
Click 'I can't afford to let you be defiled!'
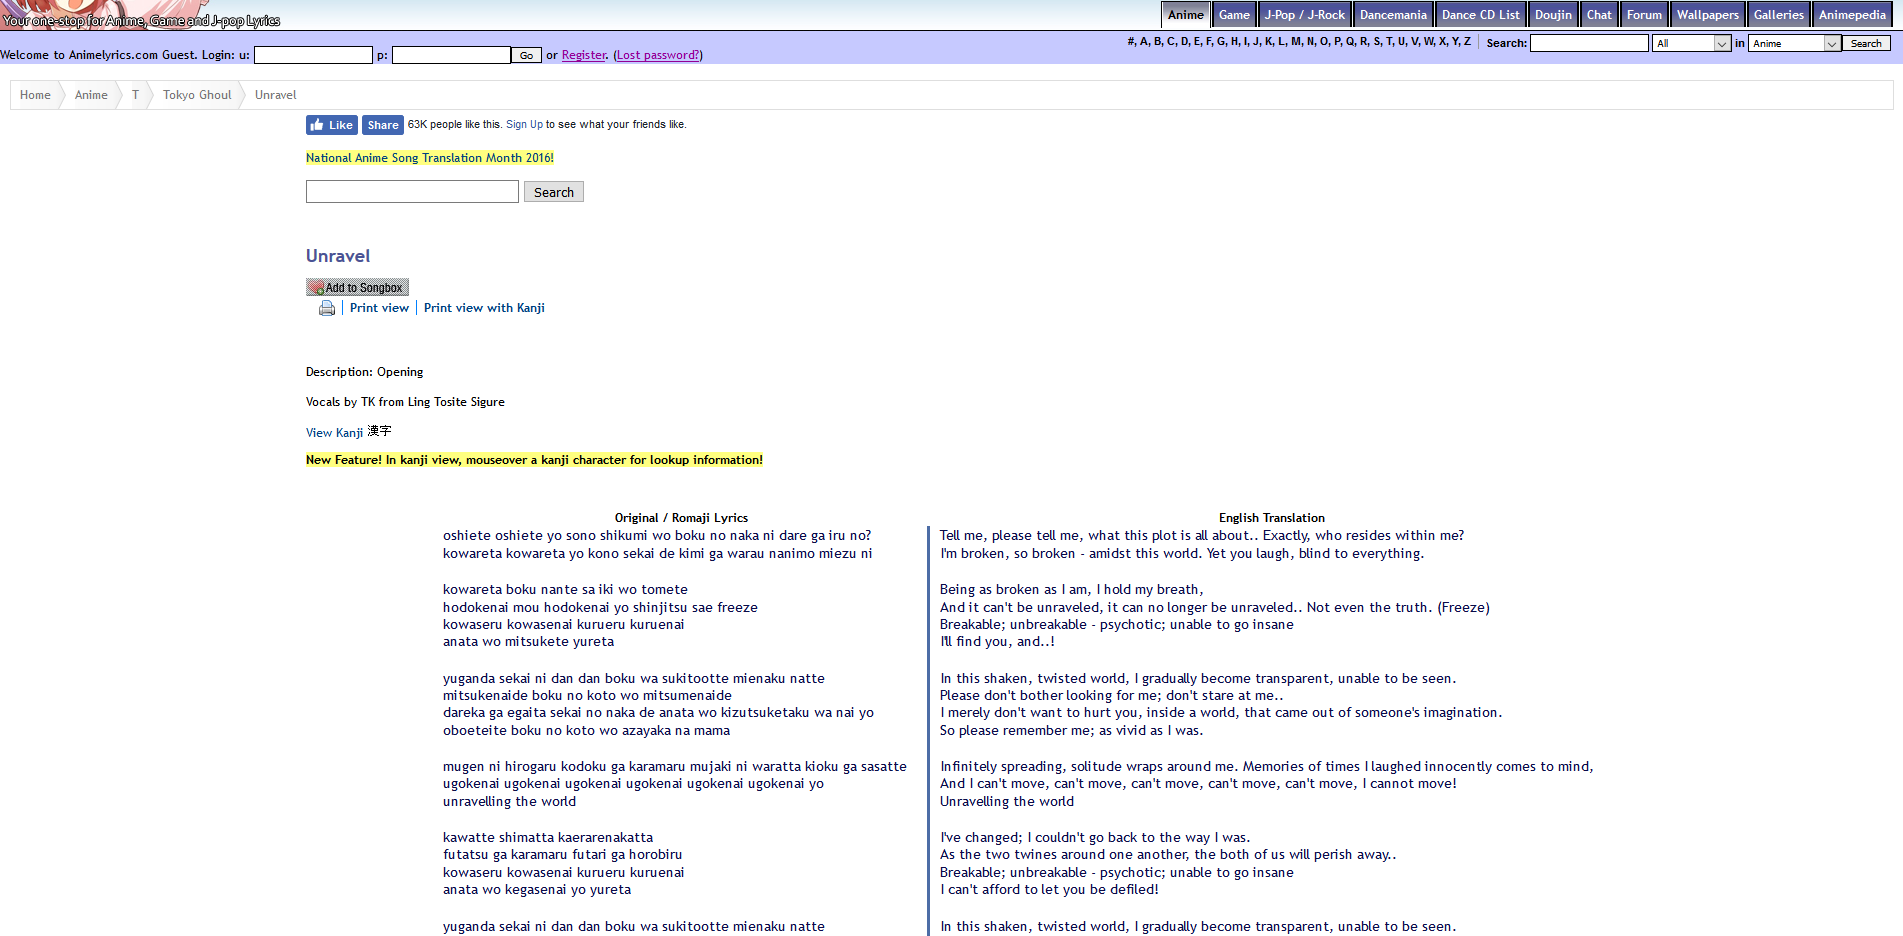[1049, 890]
